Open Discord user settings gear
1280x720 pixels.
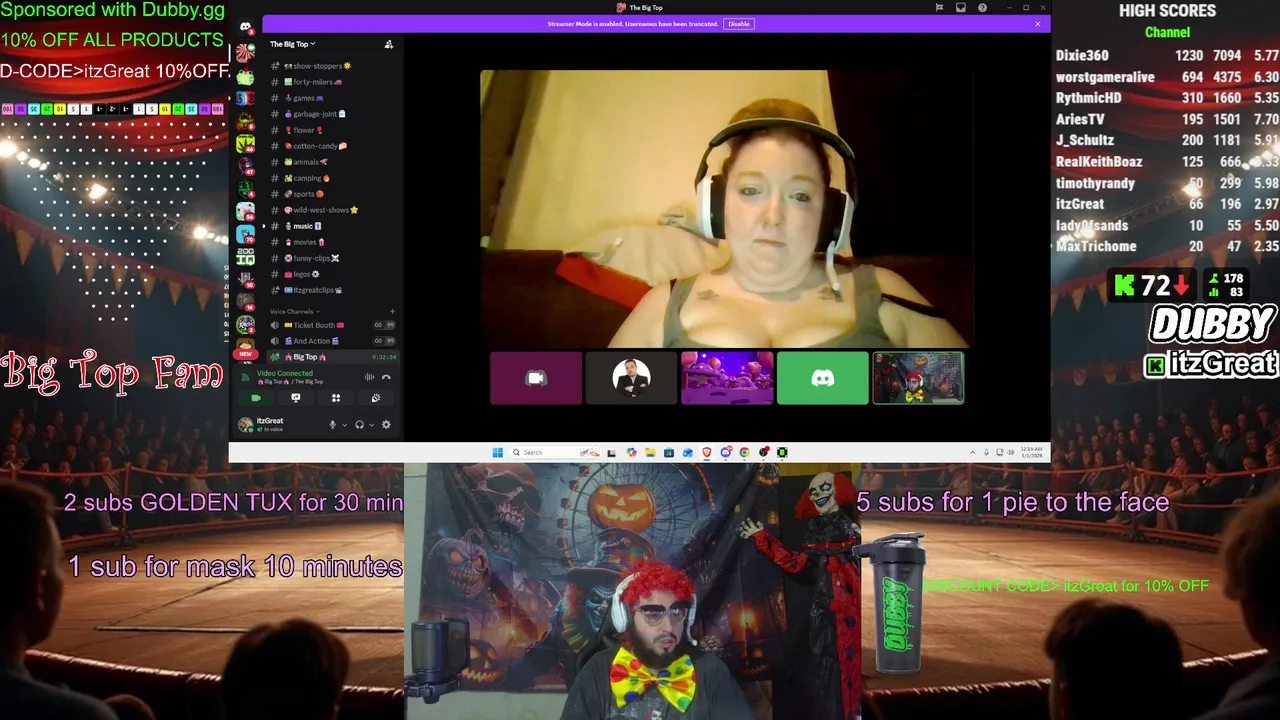coord(386,425)
